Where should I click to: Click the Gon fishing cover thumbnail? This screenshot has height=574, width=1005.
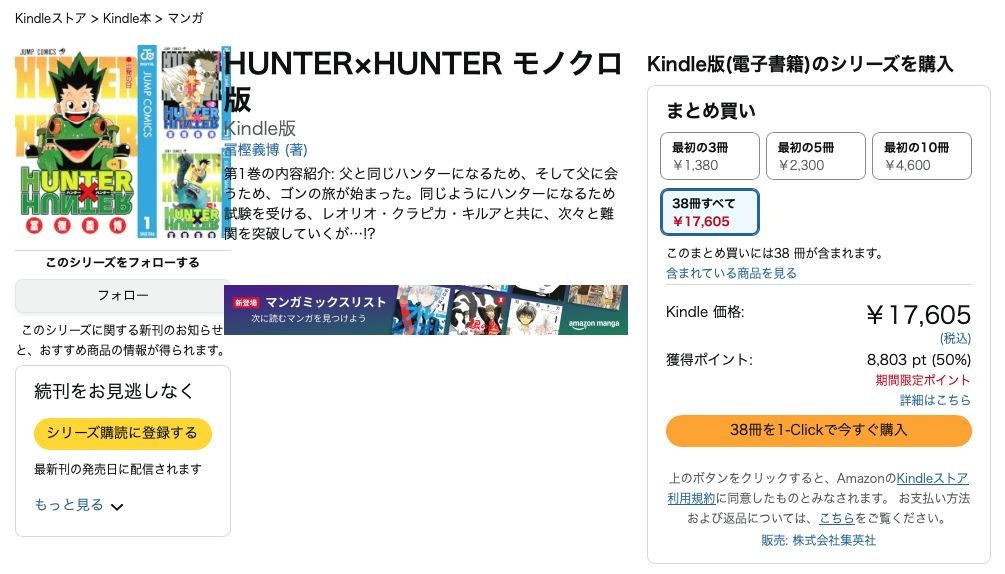pos(190,194)
